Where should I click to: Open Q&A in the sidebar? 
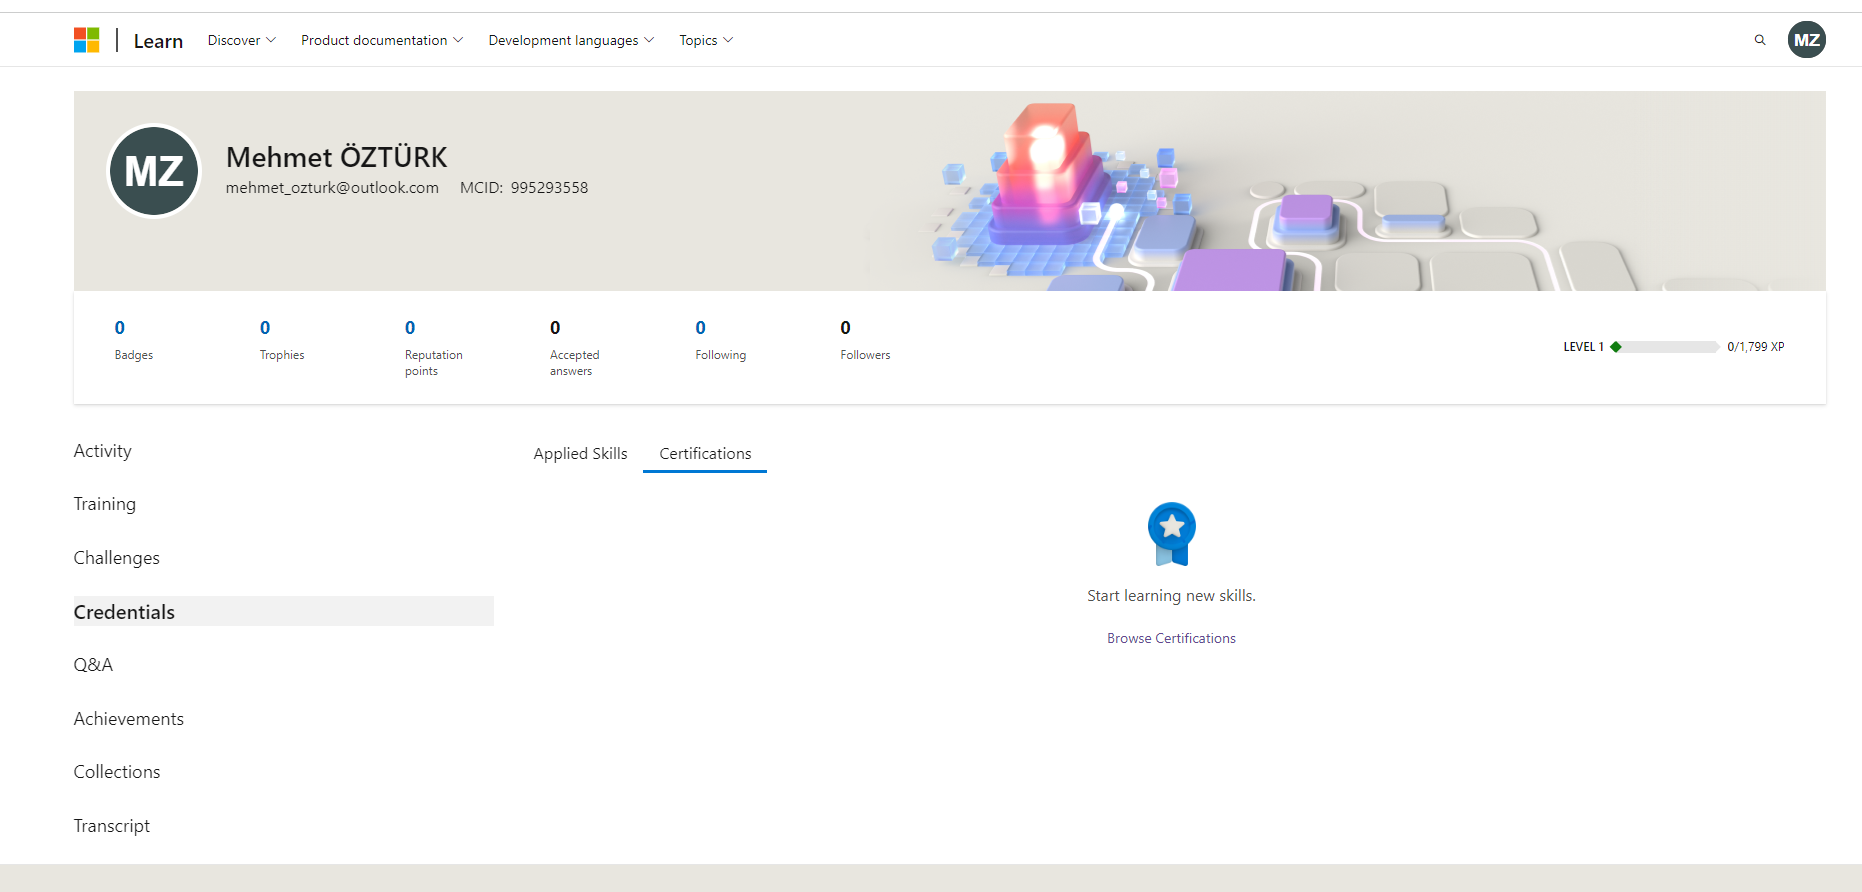pos(93,665)
